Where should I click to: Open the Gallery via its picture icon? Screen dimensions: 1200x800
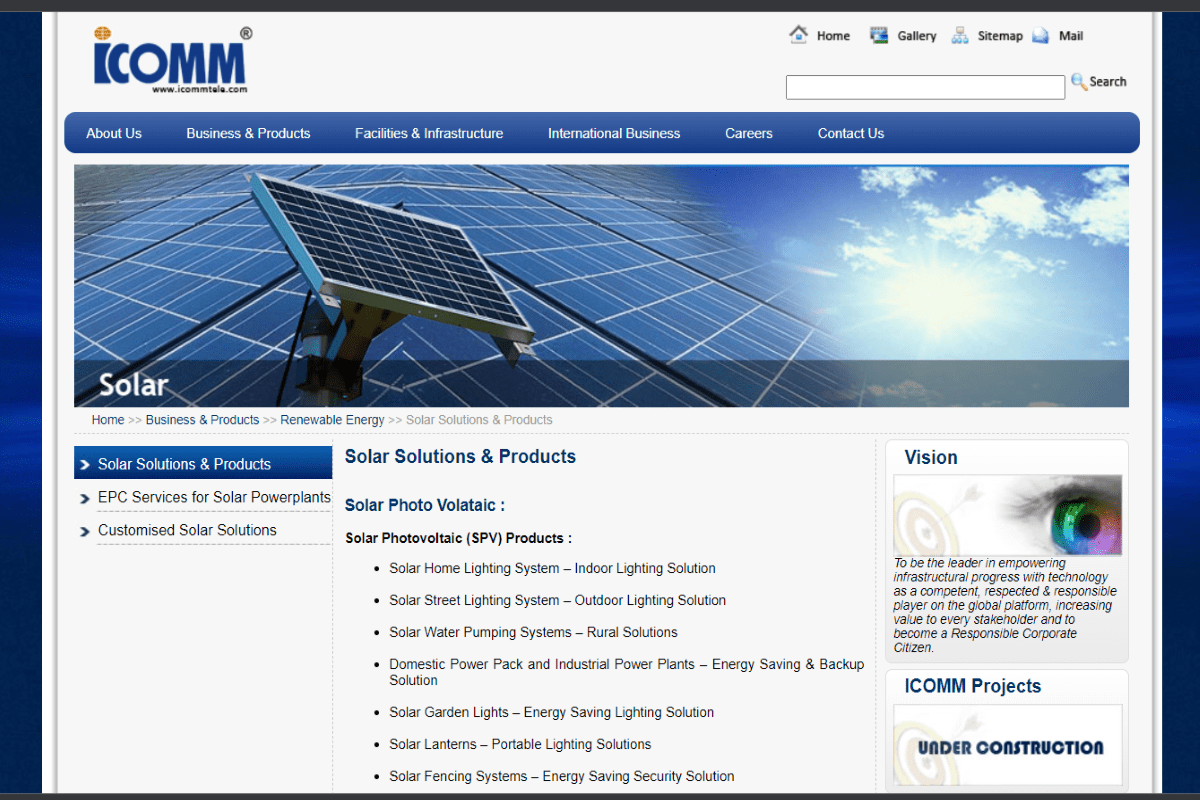[x=878, y=34]
